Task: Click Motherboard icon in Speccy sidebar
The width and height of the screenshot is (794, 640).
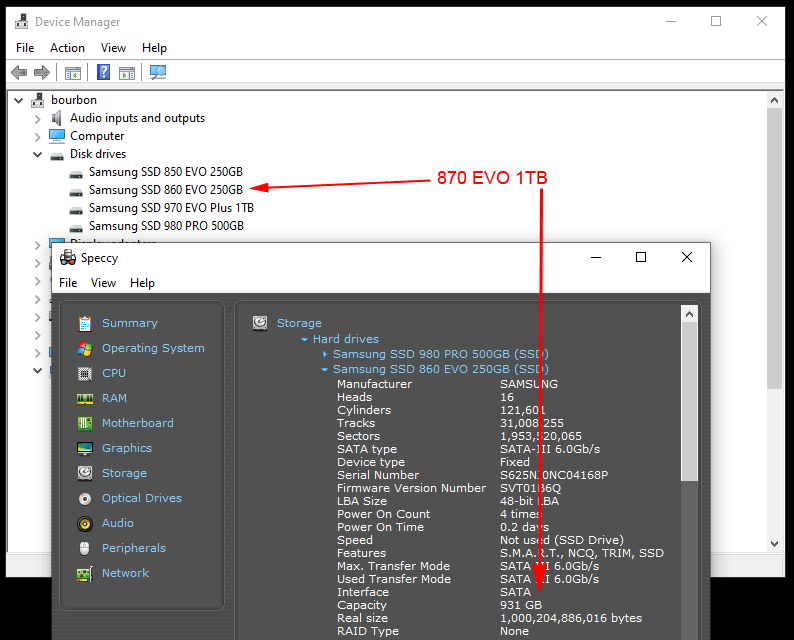Action: click(85, 423)
